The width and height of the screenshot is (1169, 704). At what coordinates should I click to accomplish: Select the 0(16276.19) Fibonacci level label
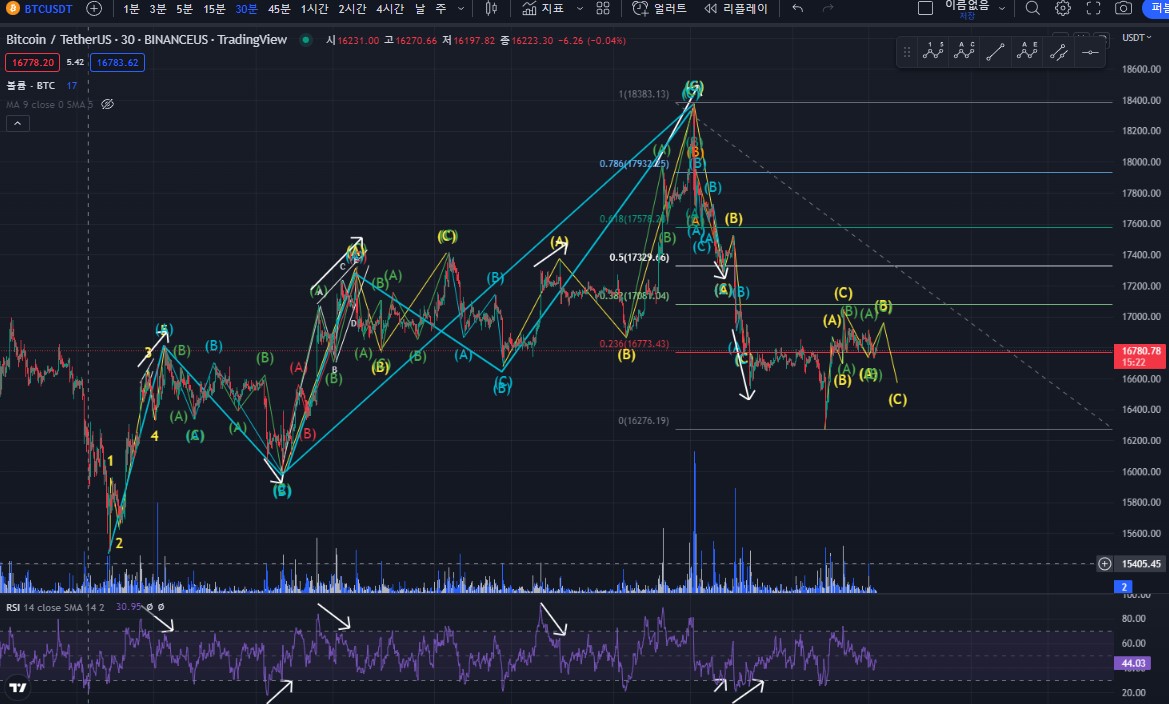tap(643, 421)
